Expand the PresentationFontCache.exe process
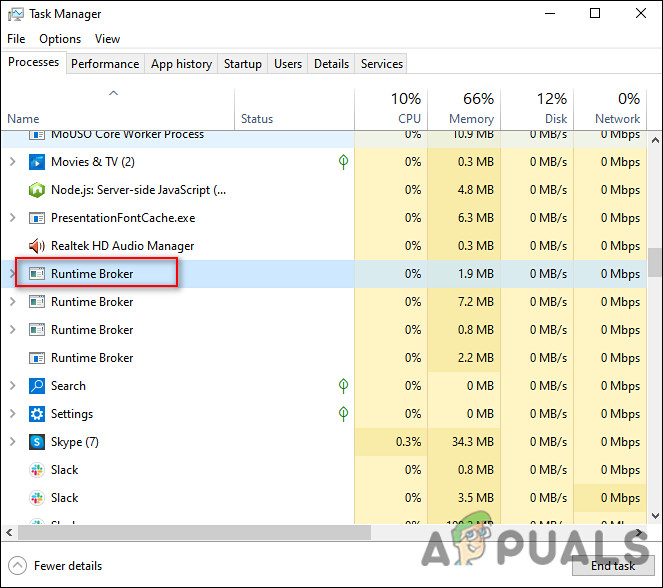Image resolution: width=663 pixels, height=588 pixels. point(12,218)
